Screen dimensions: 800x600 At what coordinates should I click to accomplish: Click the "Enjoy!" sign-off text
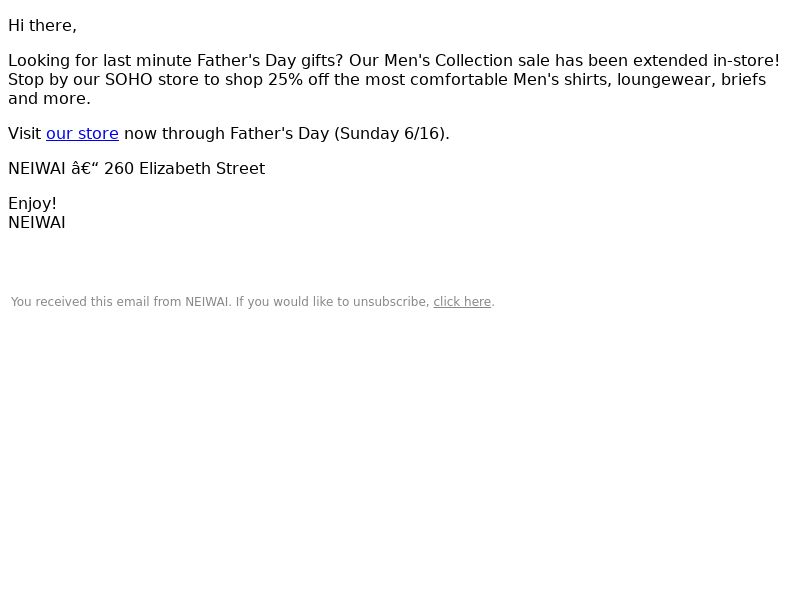[x=32, y=204]
